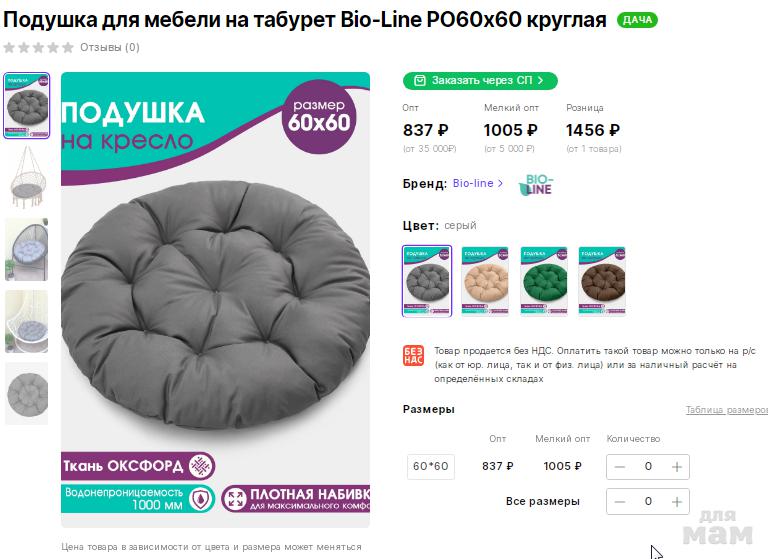The image size is (768, 559).
Task: Click the red БЕЗ НДС badge icon
Action: click(413, 356)
